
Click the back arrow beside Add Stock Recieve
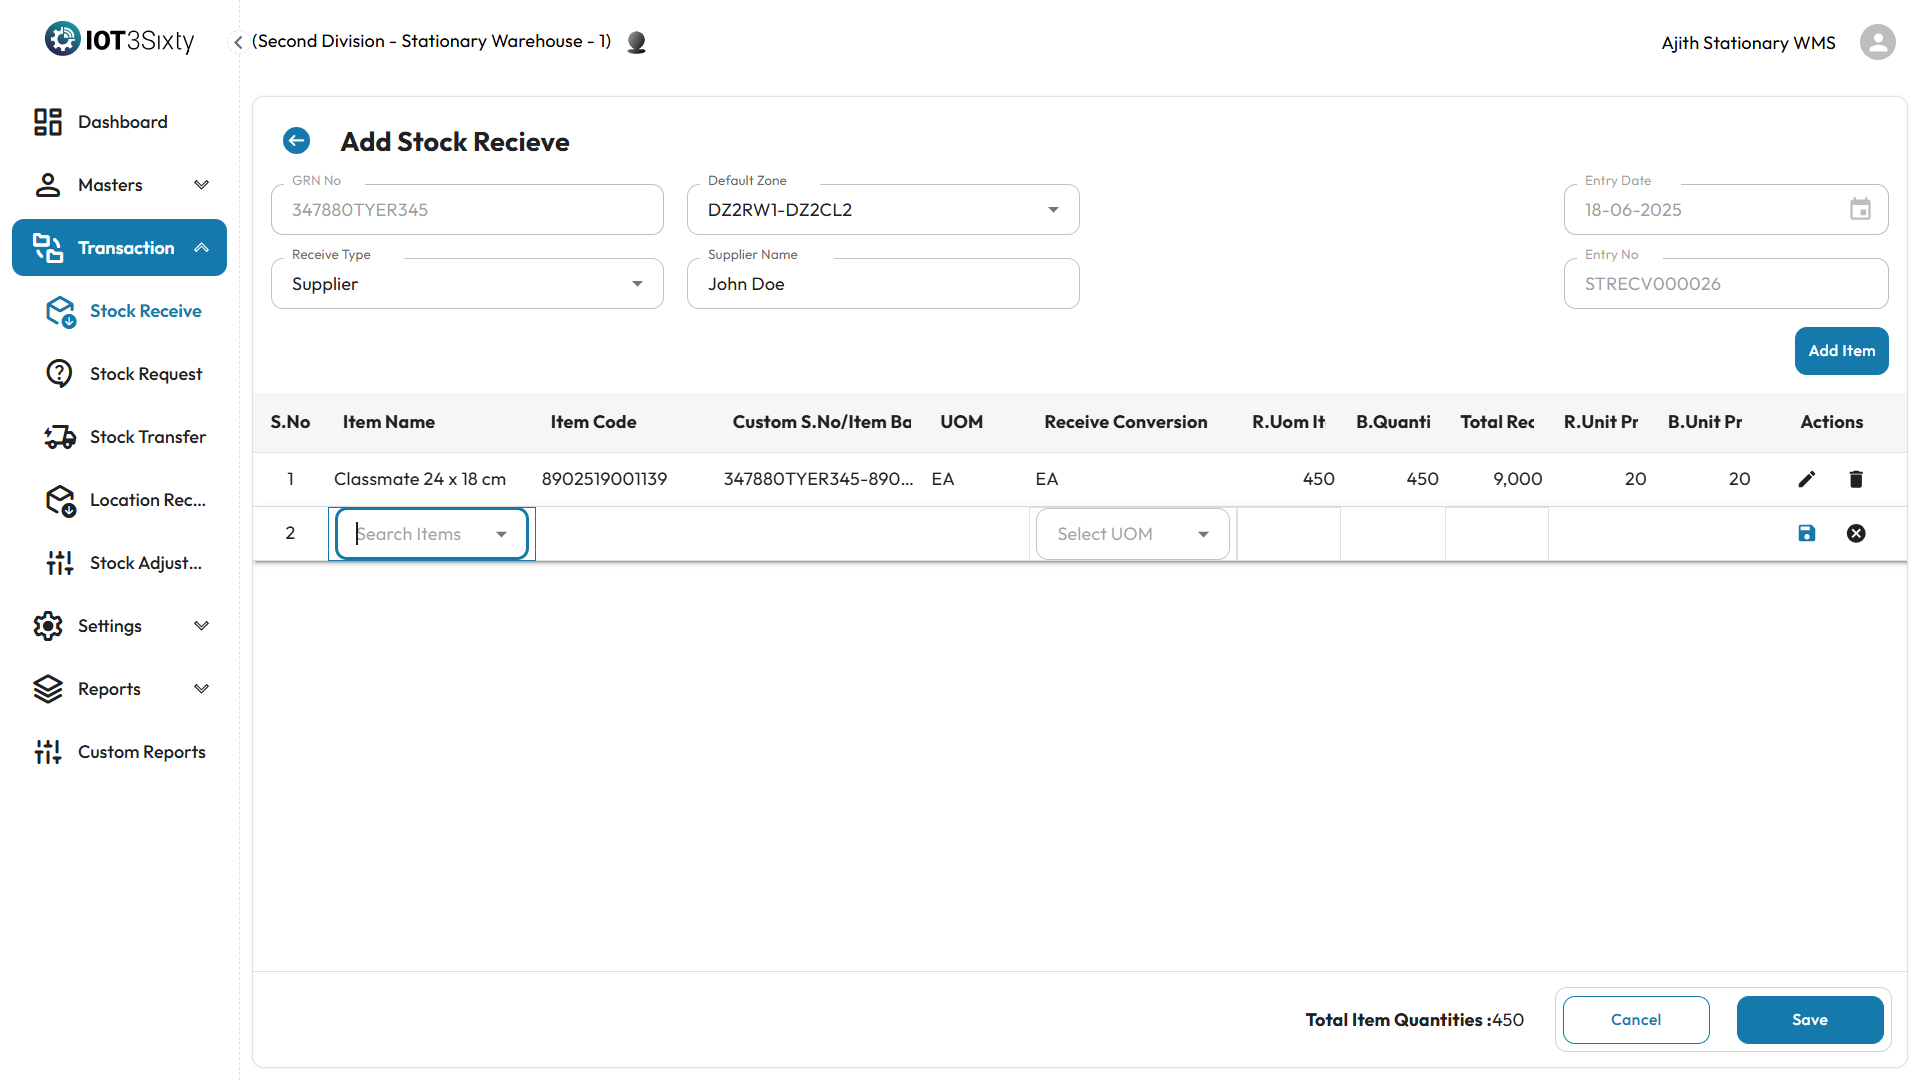[x=296, y=141]
